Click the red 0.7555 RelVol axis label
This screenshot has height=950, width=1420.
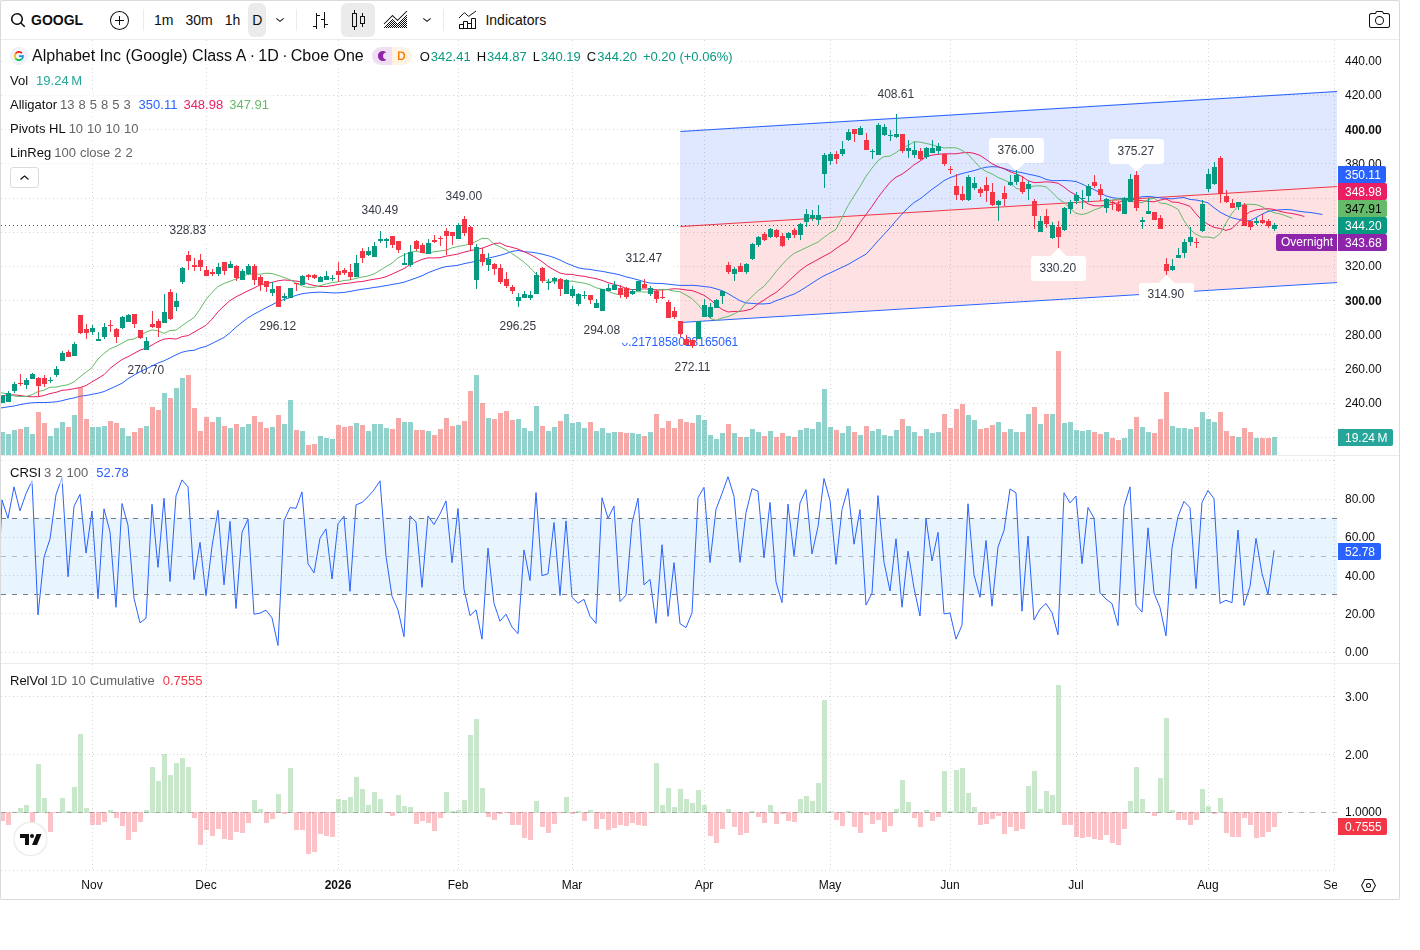[x=1362, y=827]
